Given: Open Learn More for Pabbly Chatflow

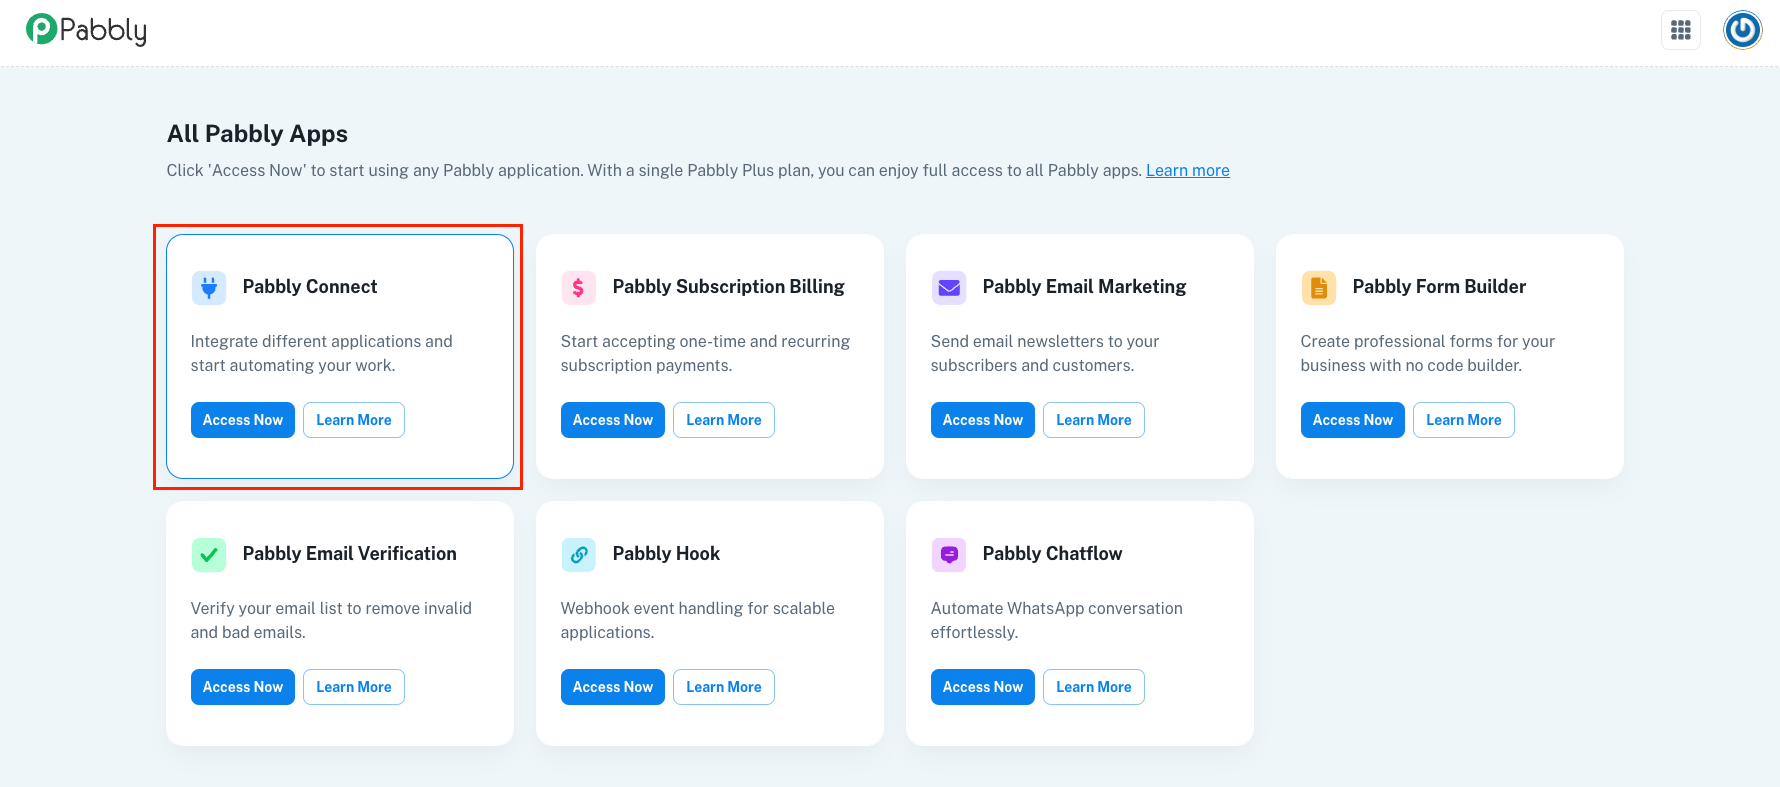Looking at the screenshot, I should pyautogui.click(x=1093, y=687).
